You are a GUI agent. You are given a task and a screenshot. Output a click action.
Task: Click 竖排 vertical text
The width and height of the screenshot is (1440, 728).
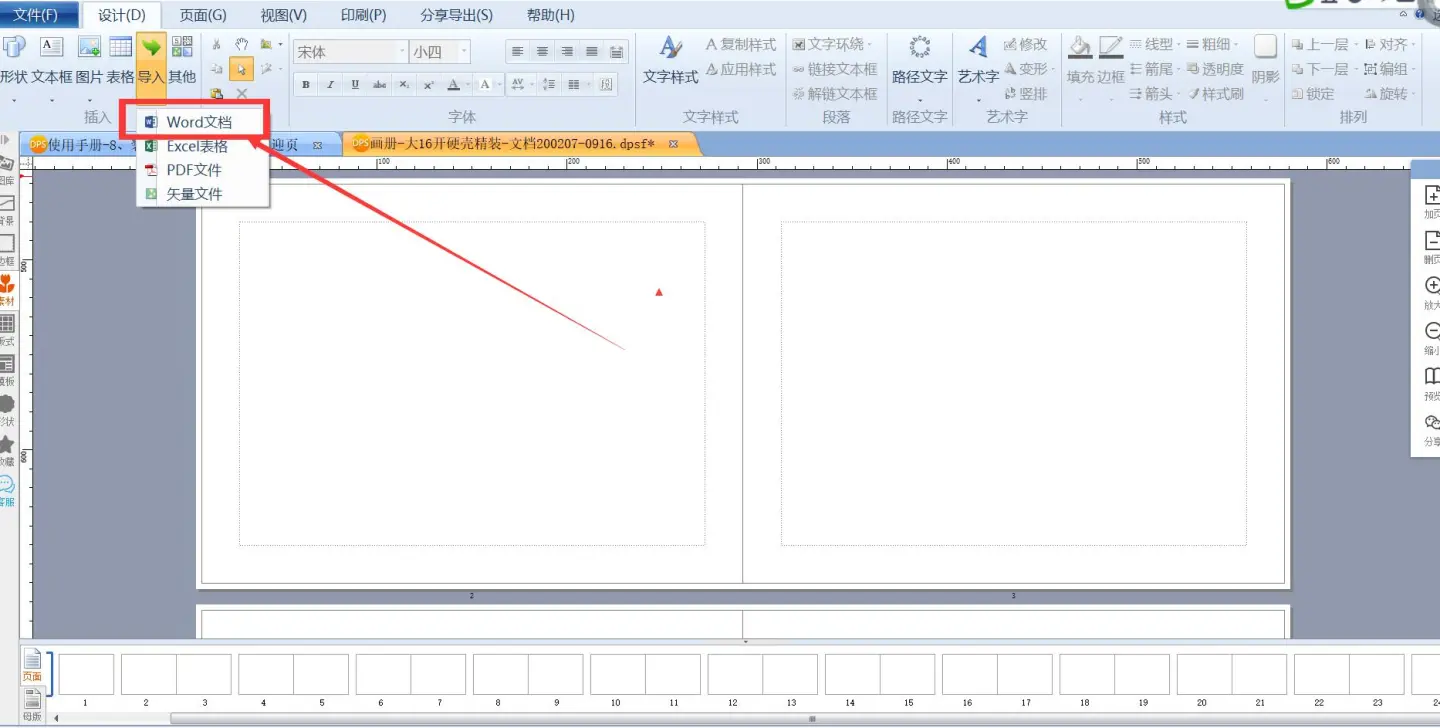tap(1026, 94)
